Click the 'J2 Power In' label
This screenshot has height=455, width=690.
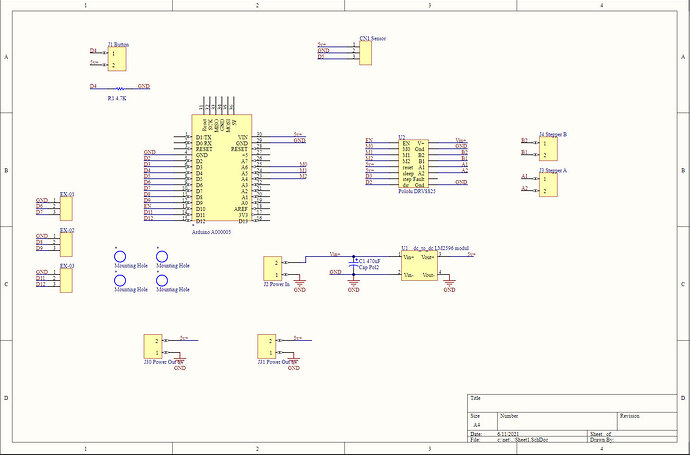click(276, 284)
